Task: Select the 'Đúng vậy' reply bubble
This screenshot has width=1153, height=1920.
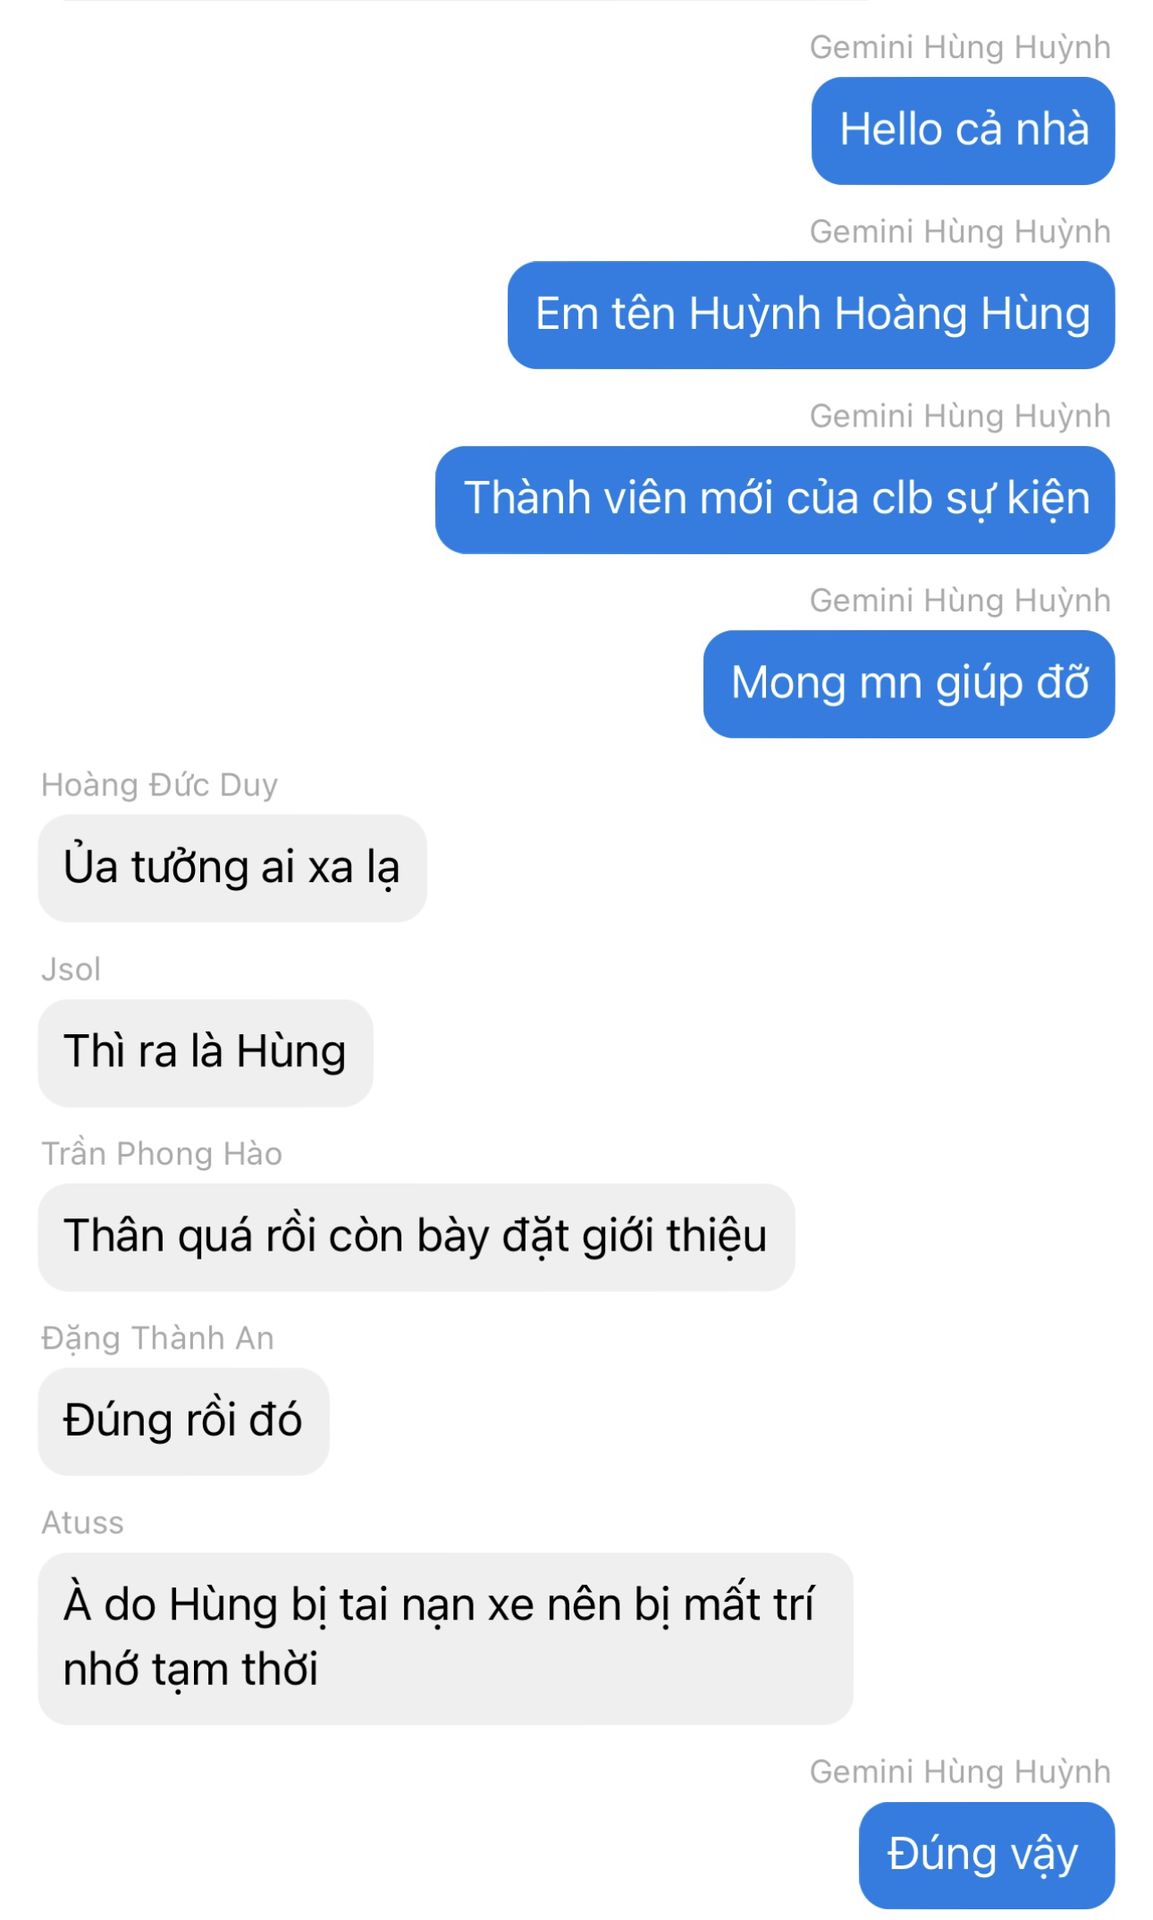Action: [987, 1855]
